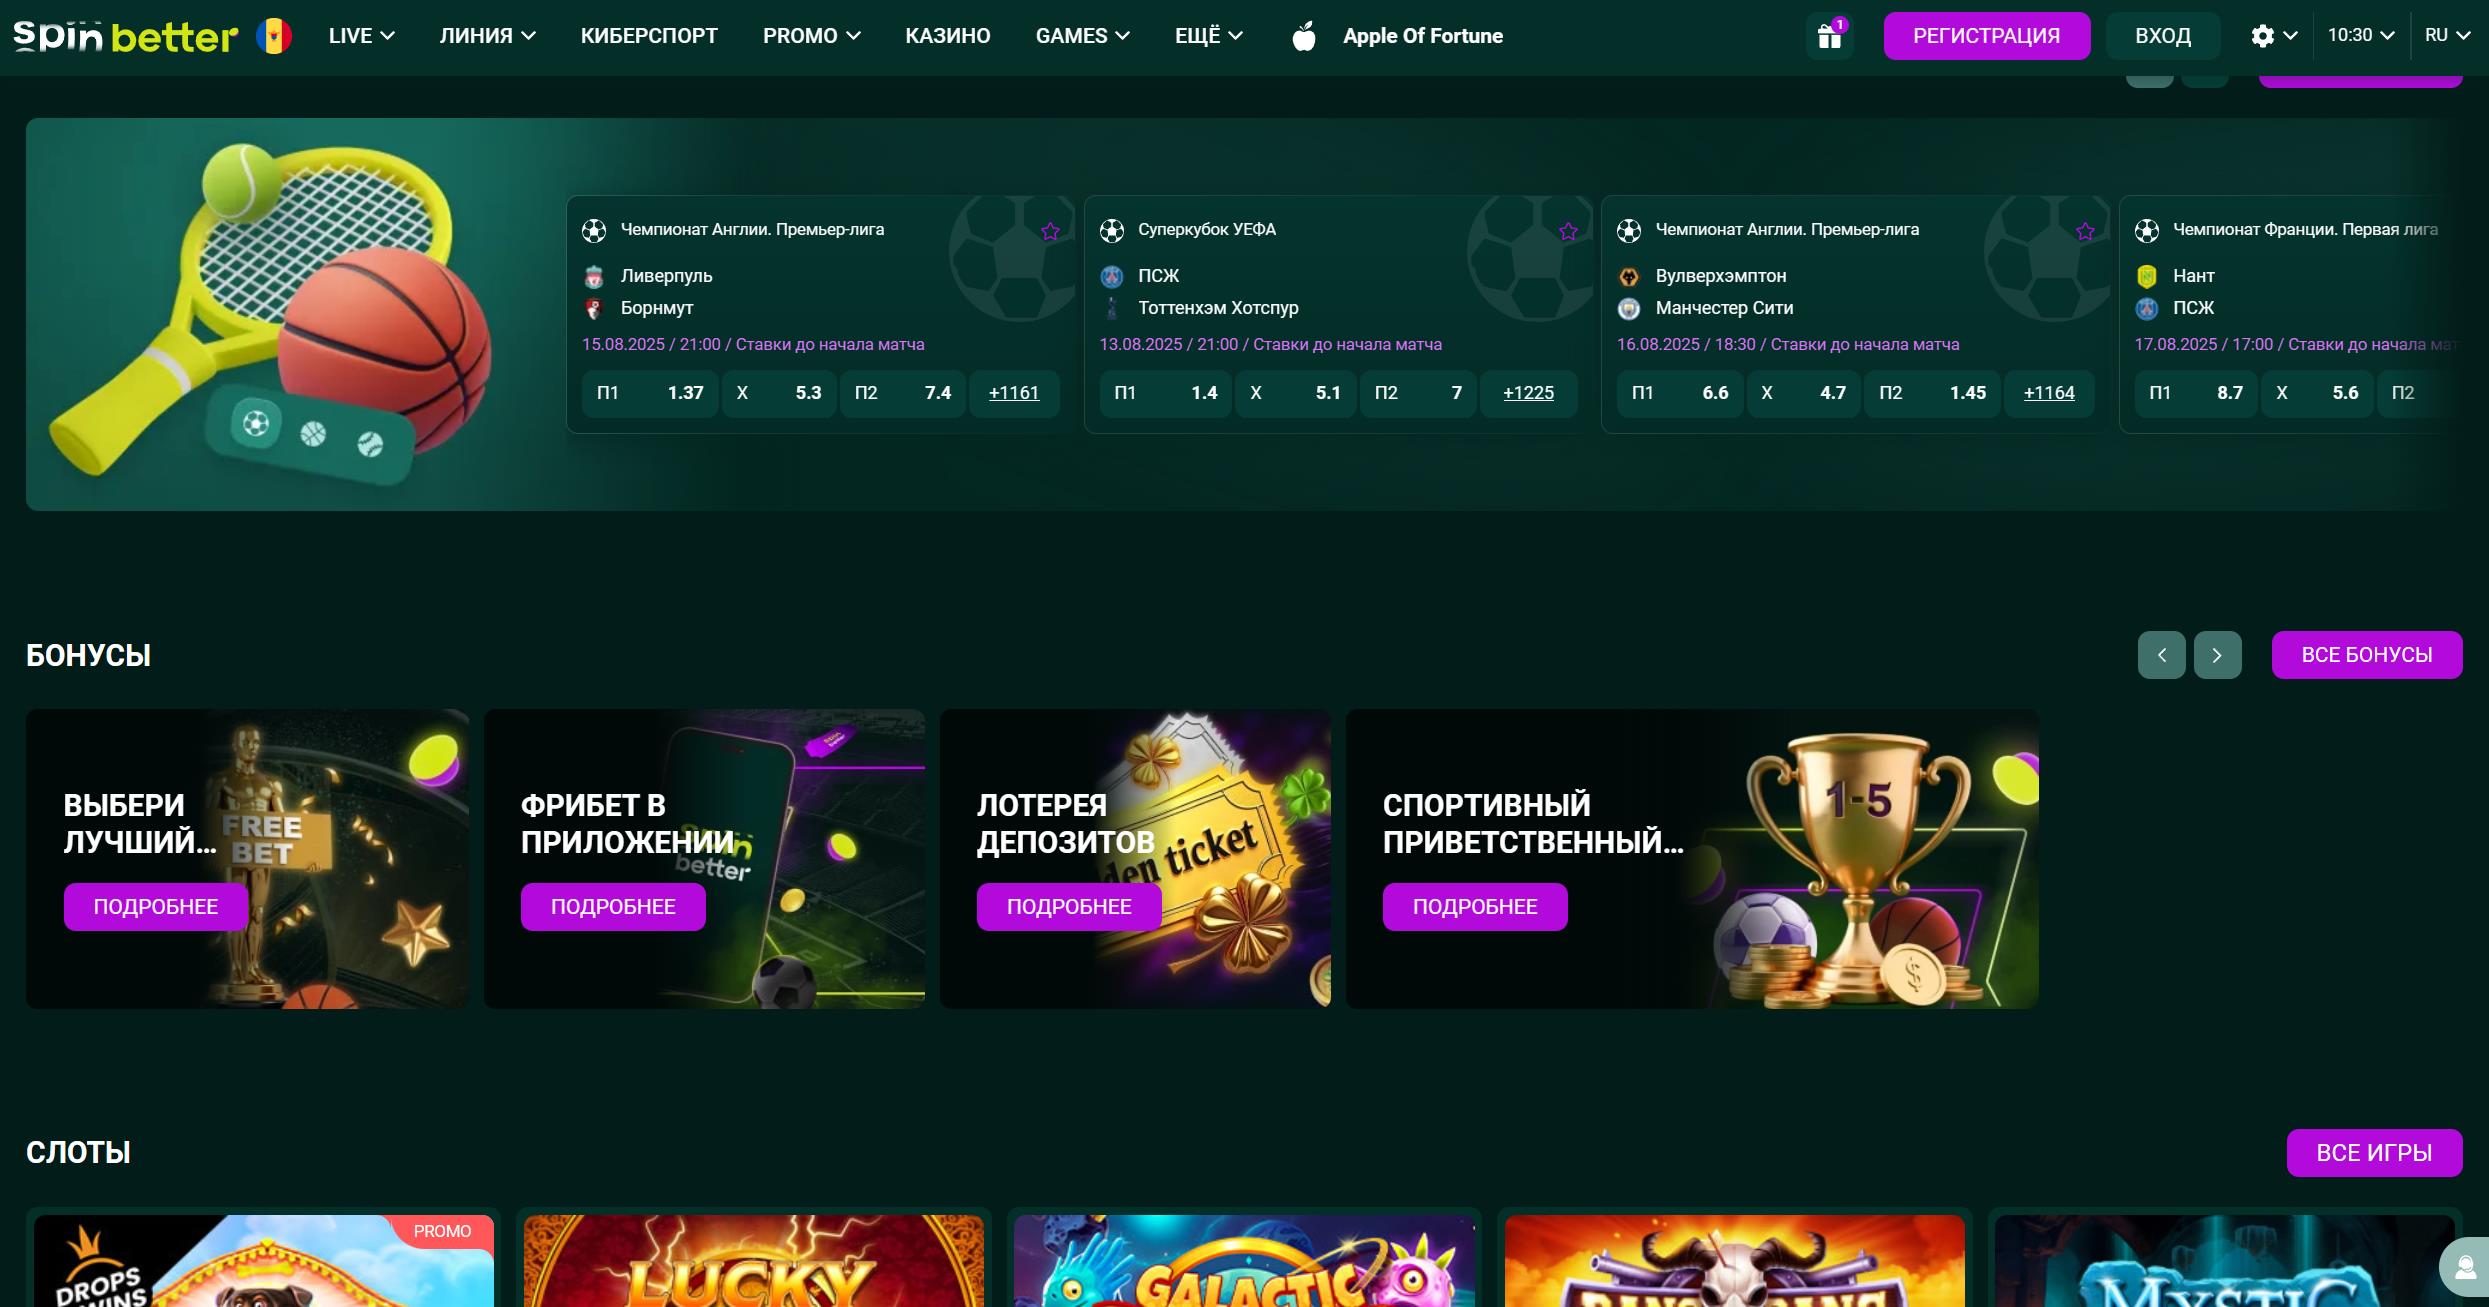Click the РЕГИСТРАЦИЯ button
2489x1307 pixels.
point(1986,36)
